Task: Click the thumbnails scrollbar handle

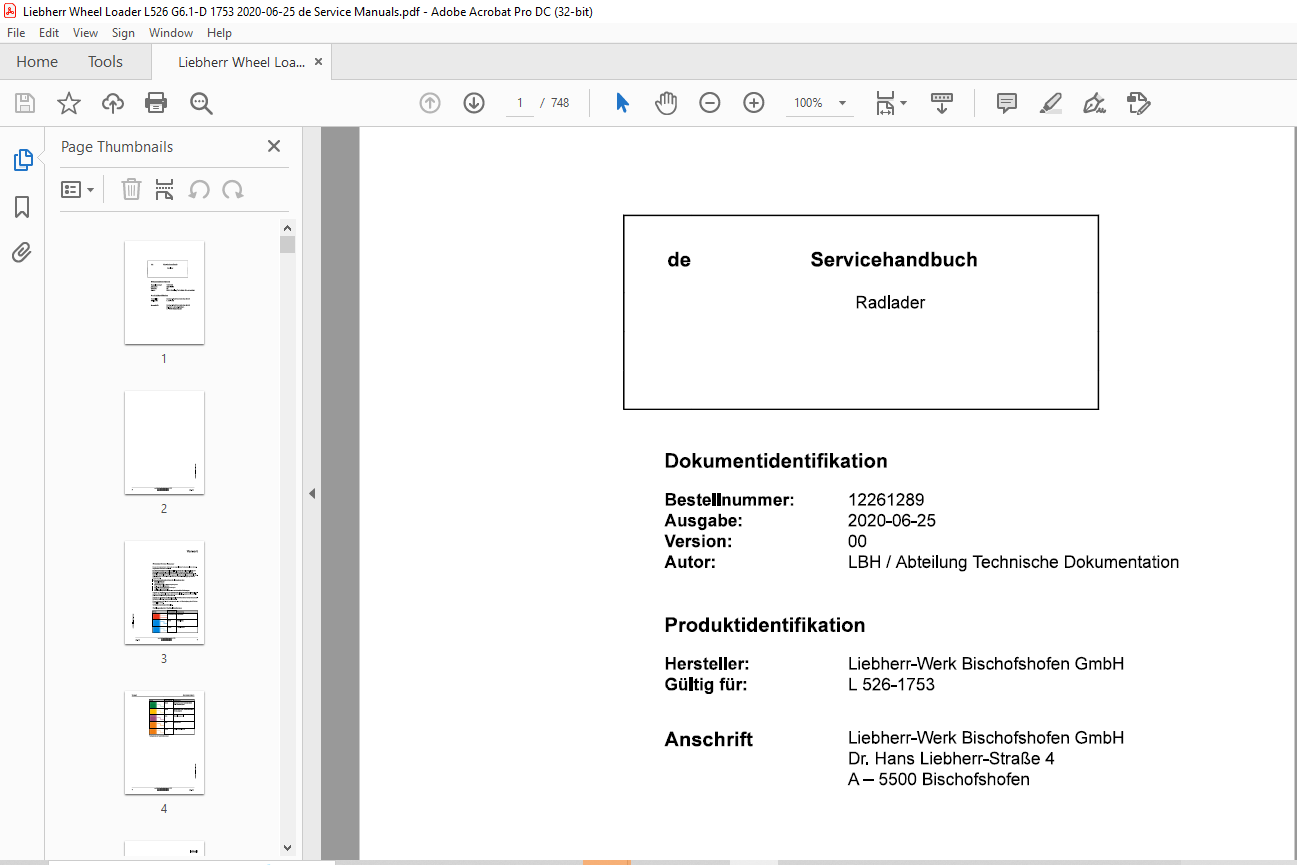Action: (288, 245)
